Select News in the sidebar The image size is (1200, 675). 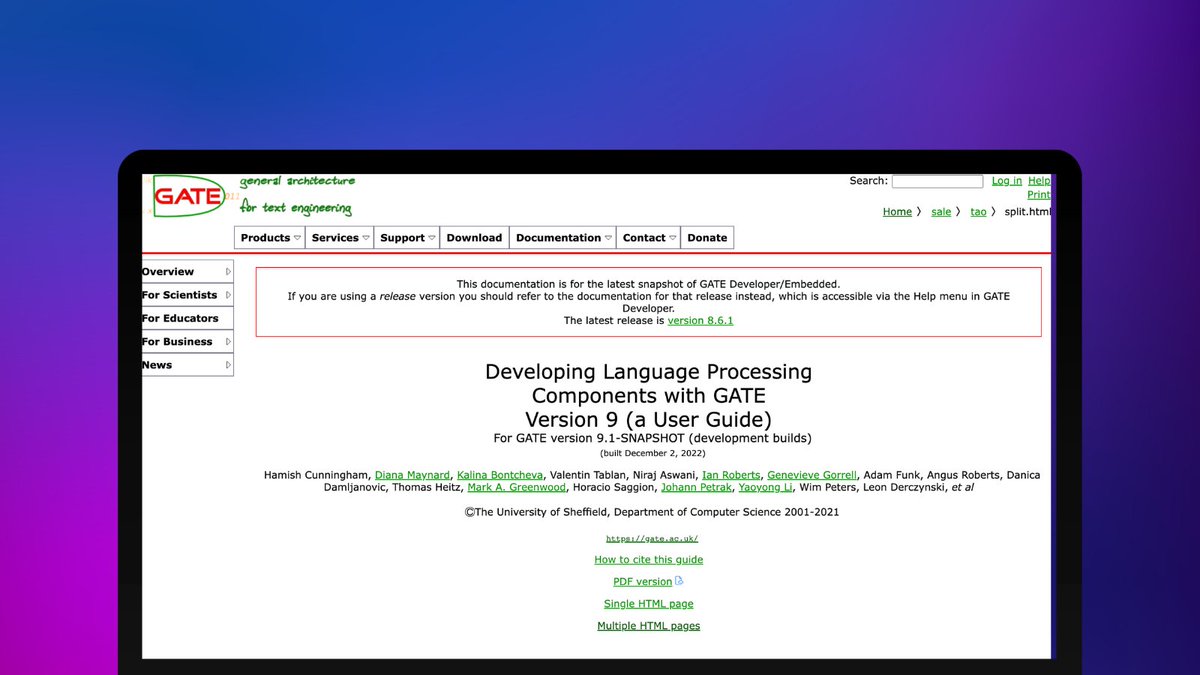click(187, 365)
